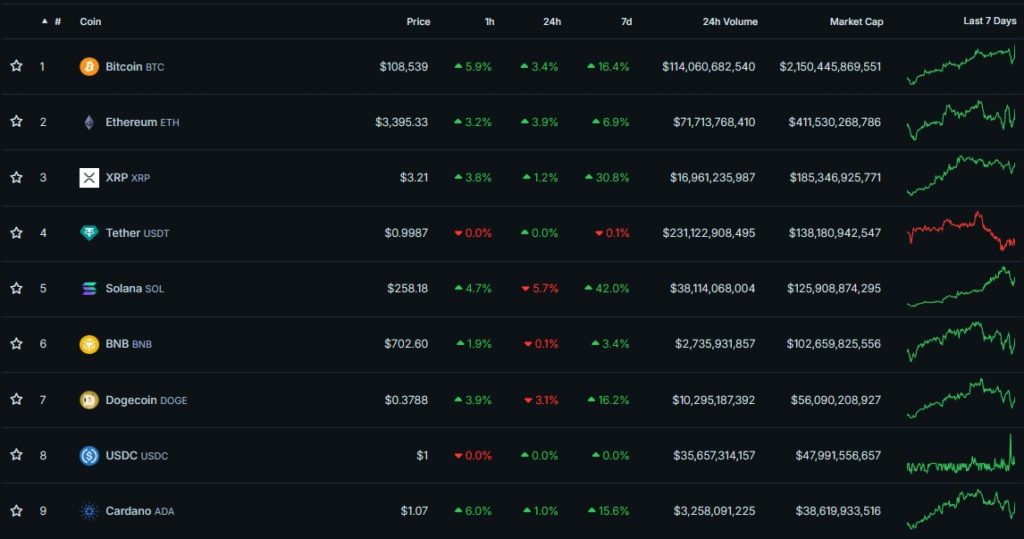
Task: Toggle the star next to Tether
Action: (16, 233)
